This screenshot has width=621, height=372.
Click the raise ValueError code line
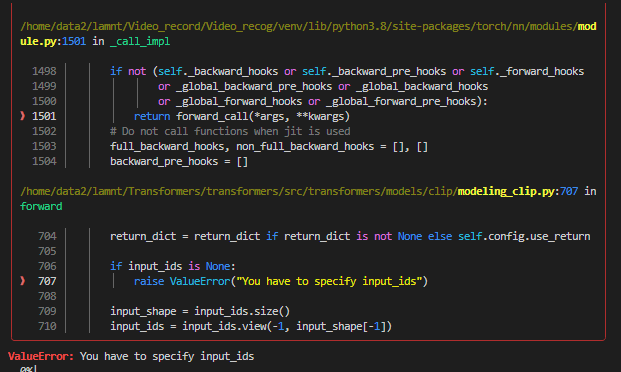(x=281, y=281)
